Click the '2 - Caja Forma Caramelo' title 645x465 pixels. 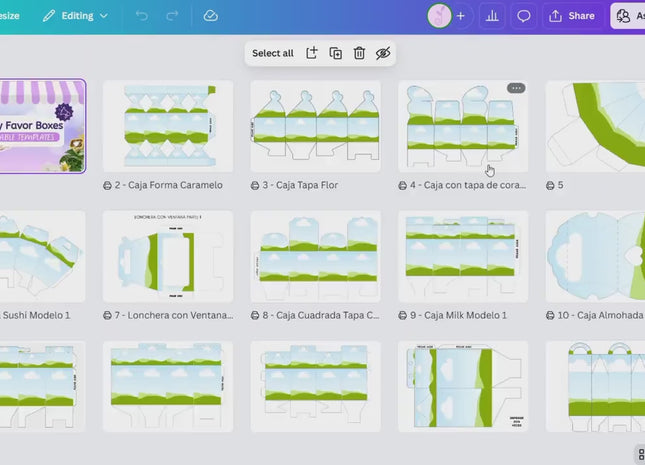coord(169,185)
